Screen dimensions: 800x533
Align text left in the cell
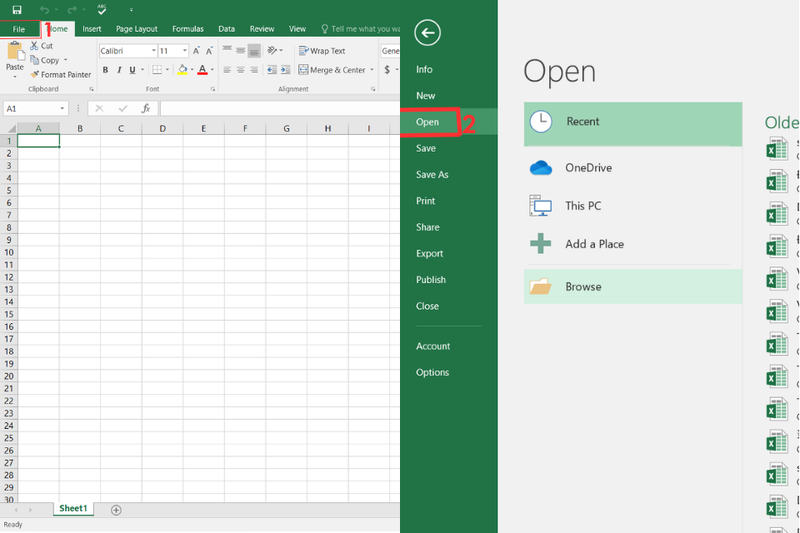click(x=227, y=70)
